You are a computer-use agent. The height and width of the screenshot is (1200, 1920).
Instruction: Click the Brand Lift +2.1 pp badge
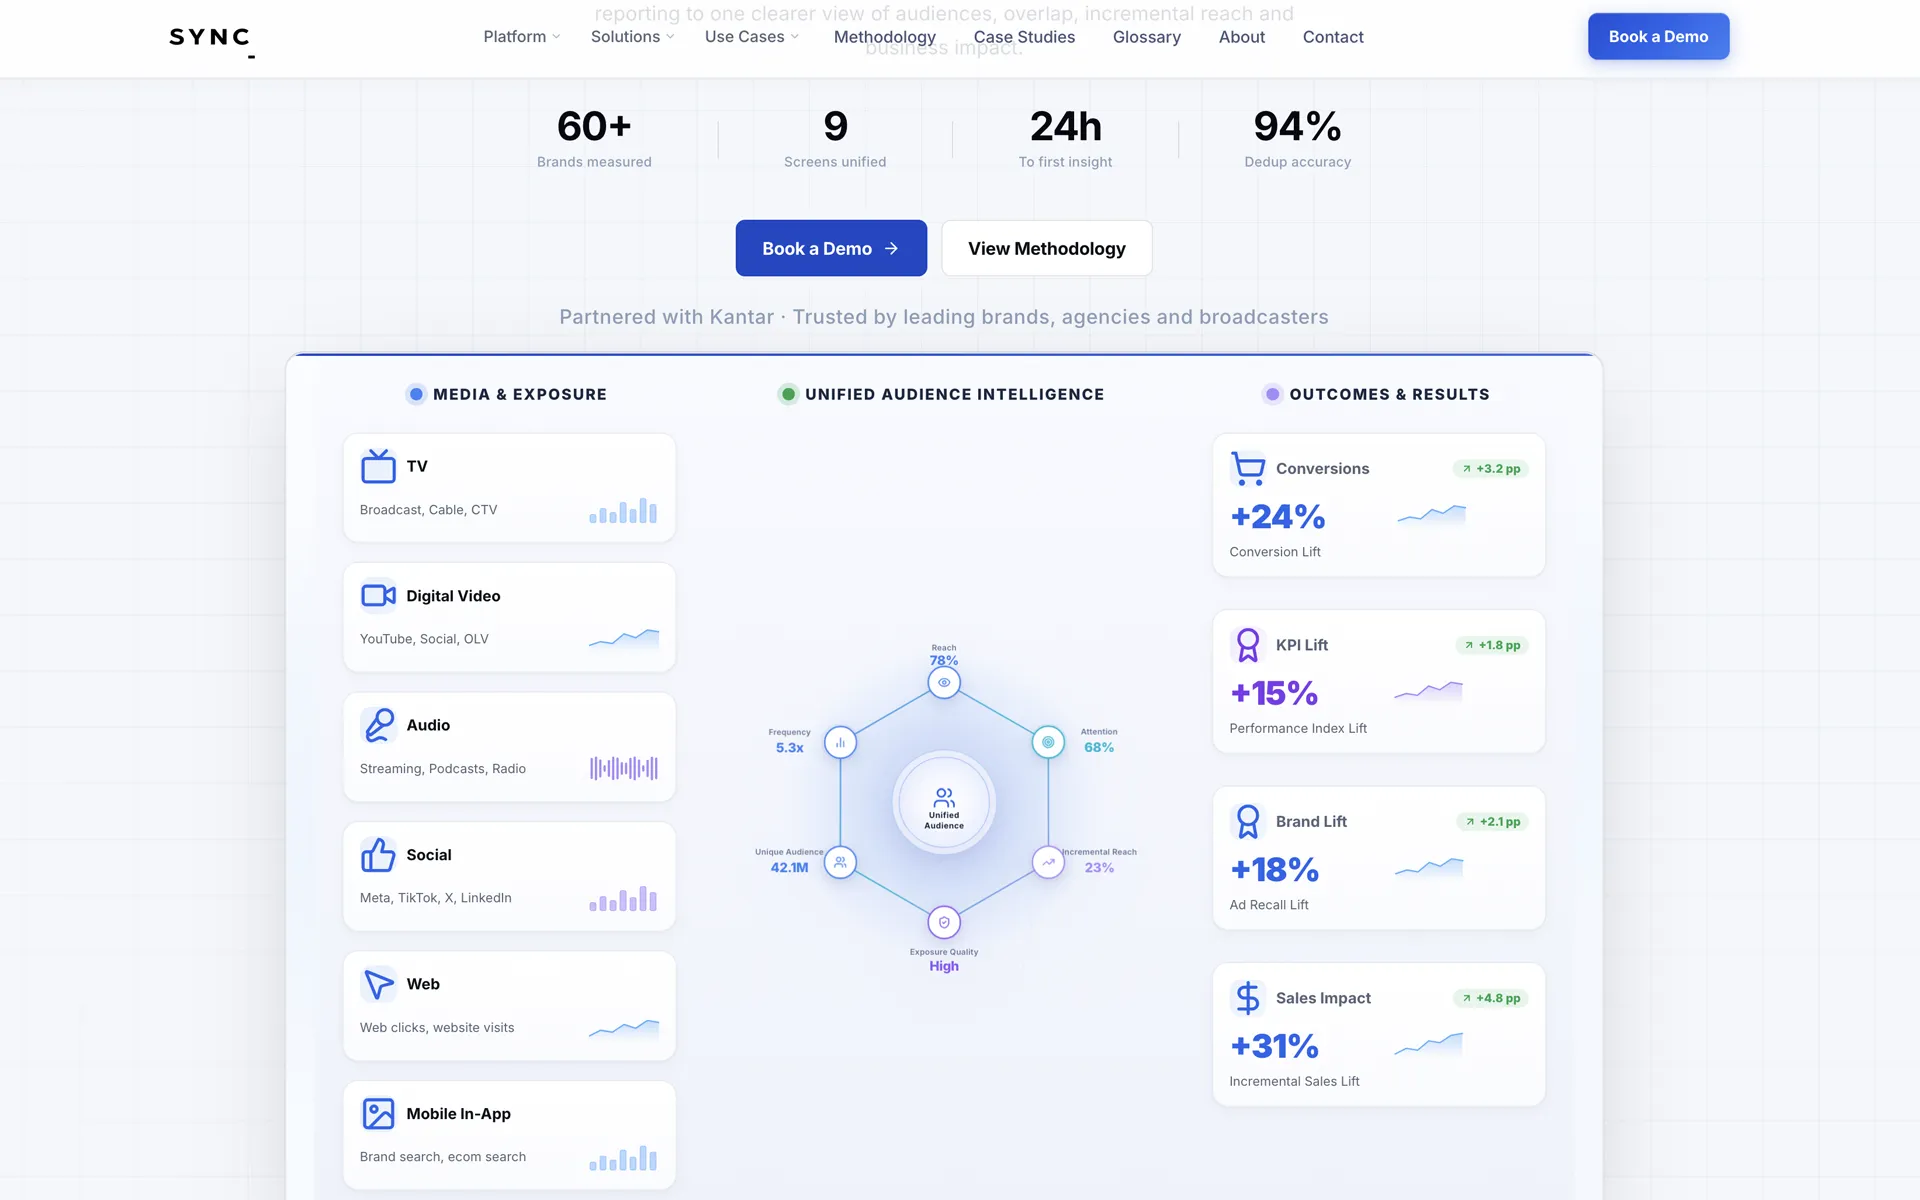[1492, 822]
